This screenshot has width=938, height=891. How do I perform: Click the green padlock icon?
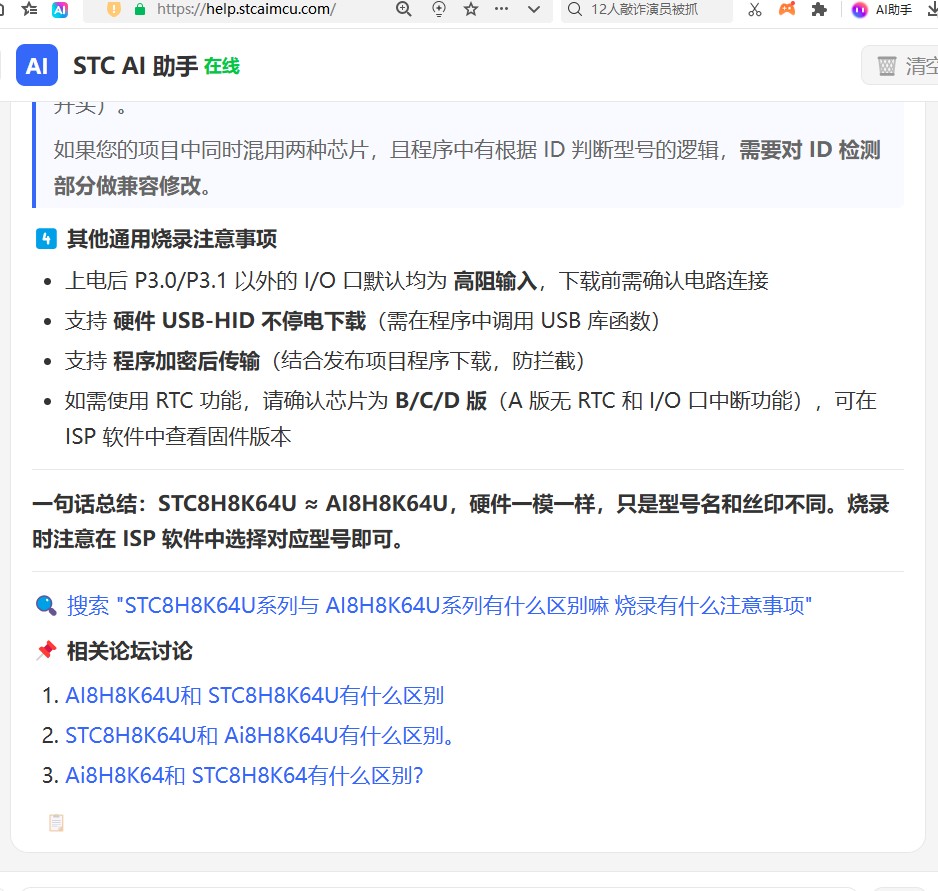pyautogui.click(x=140, y=9)
